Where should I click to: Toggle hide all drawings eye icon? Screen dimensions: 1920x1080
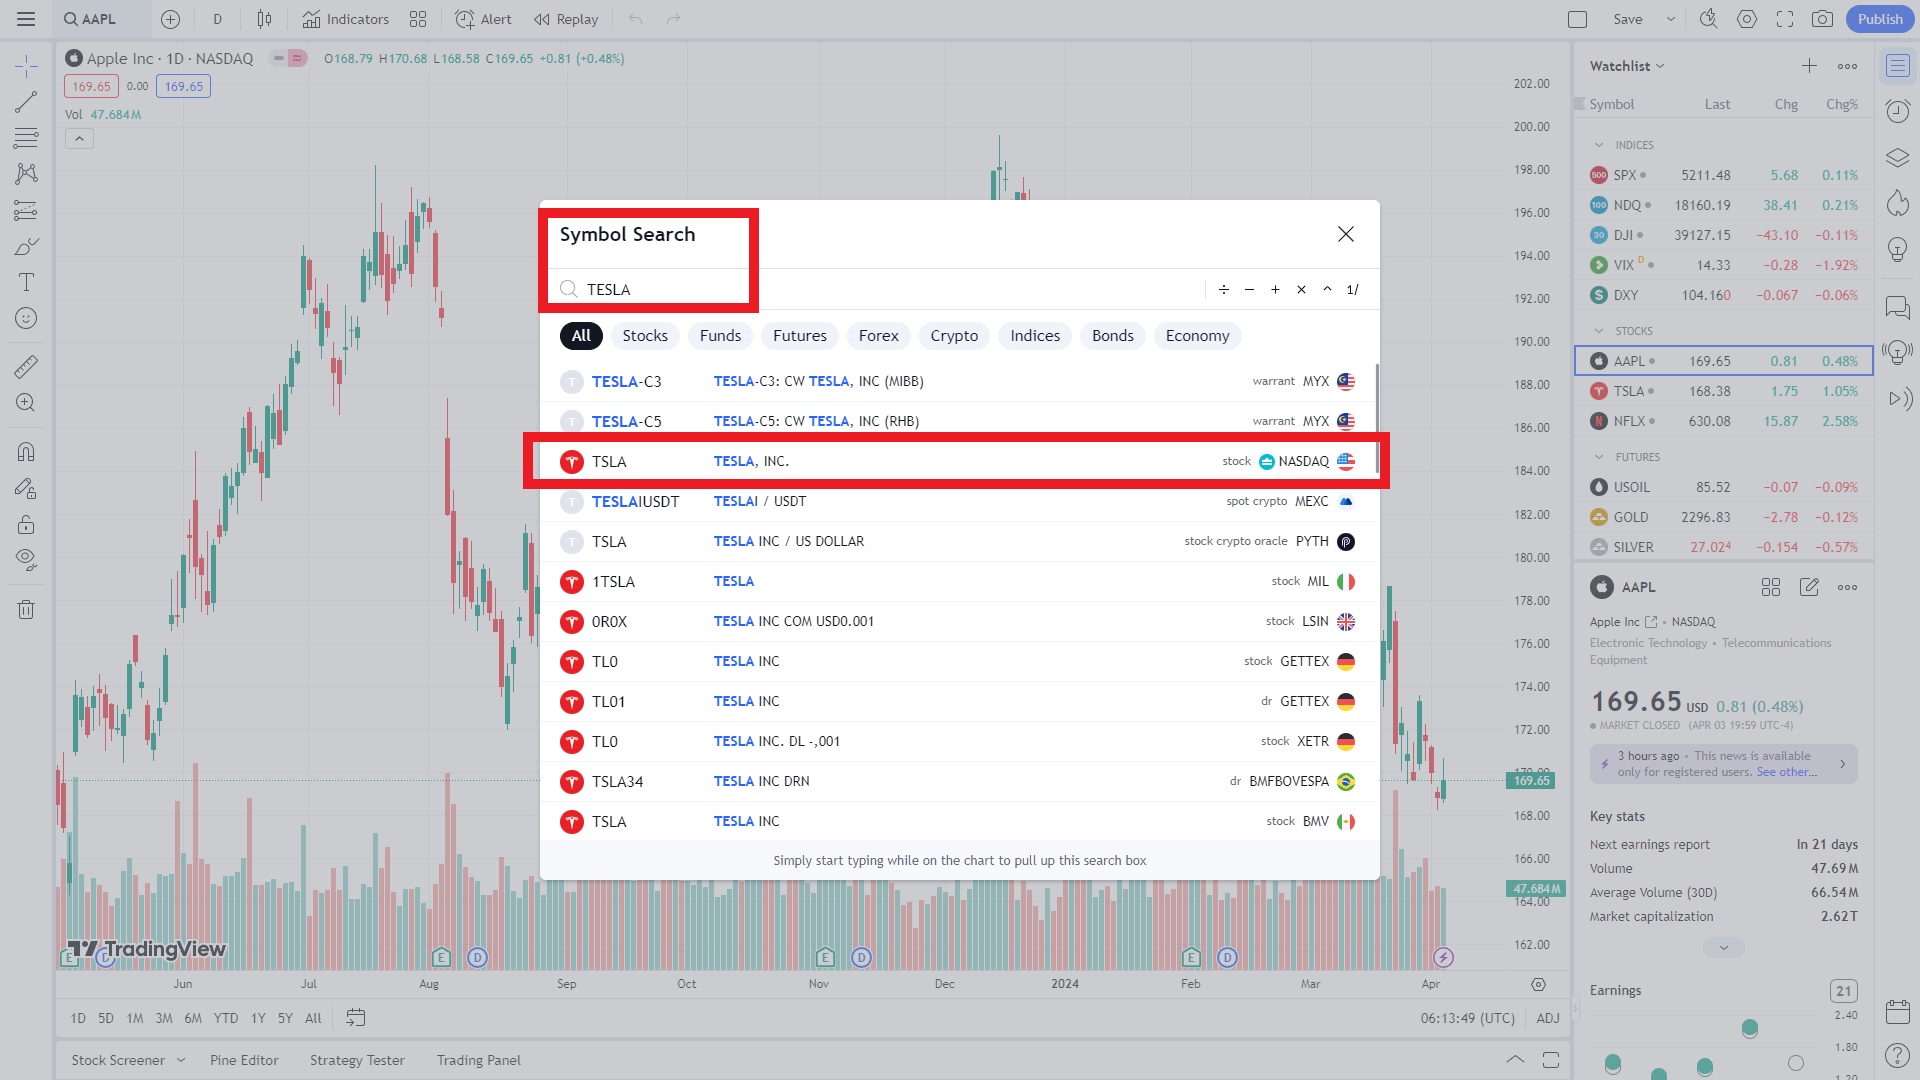coord(26,558)
